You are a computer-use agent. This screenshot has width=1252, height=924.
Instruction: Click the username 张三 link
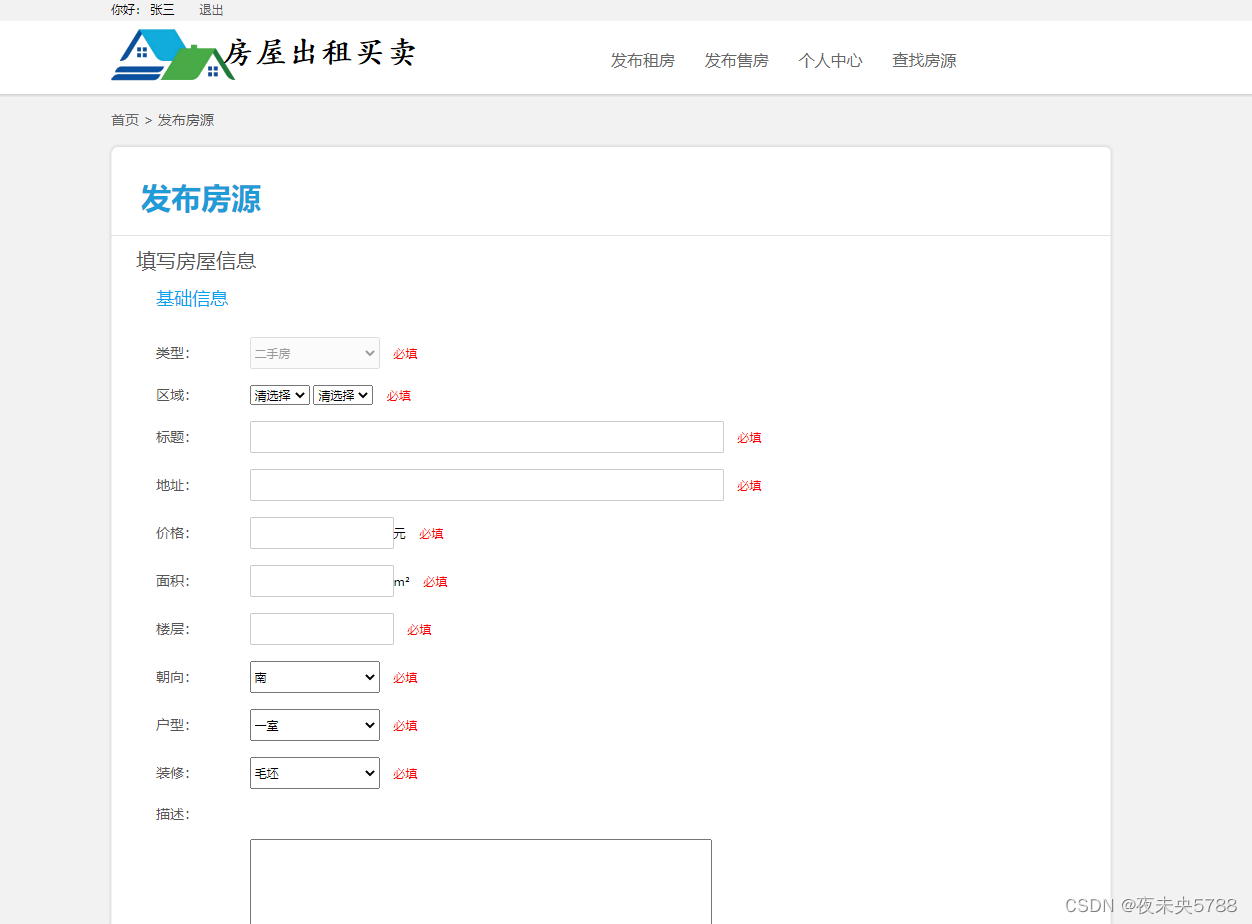[162, 10]
